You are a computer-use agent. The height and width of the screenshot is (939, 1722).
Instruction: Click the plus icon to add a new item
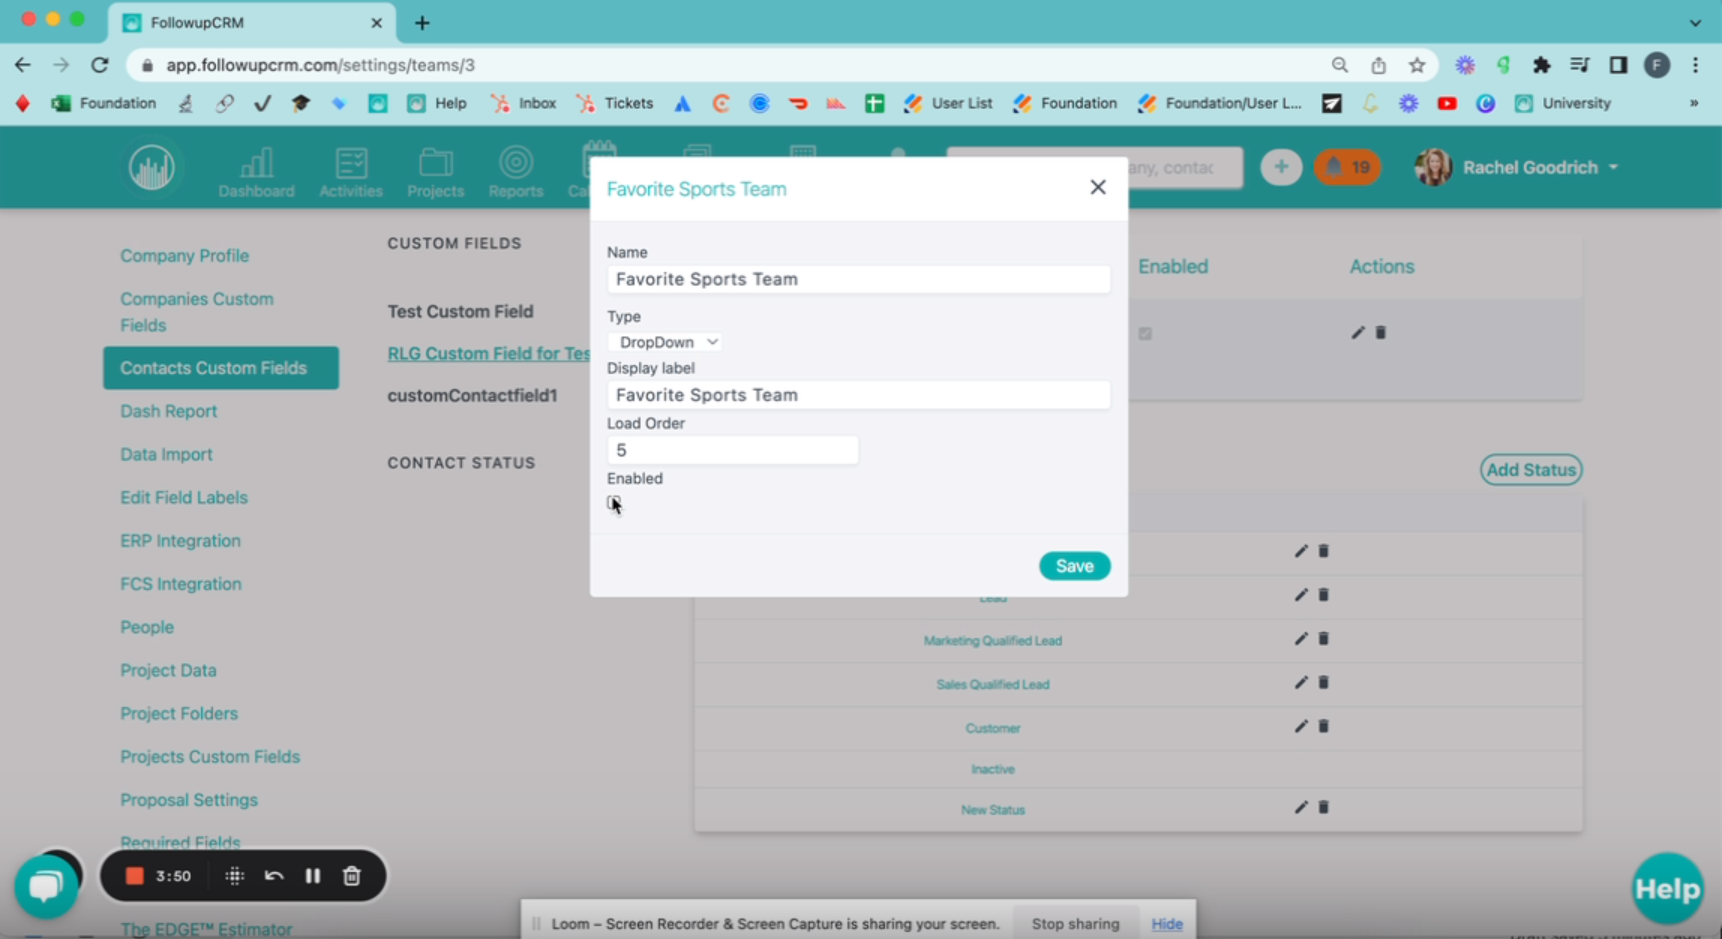[1281, 167]
